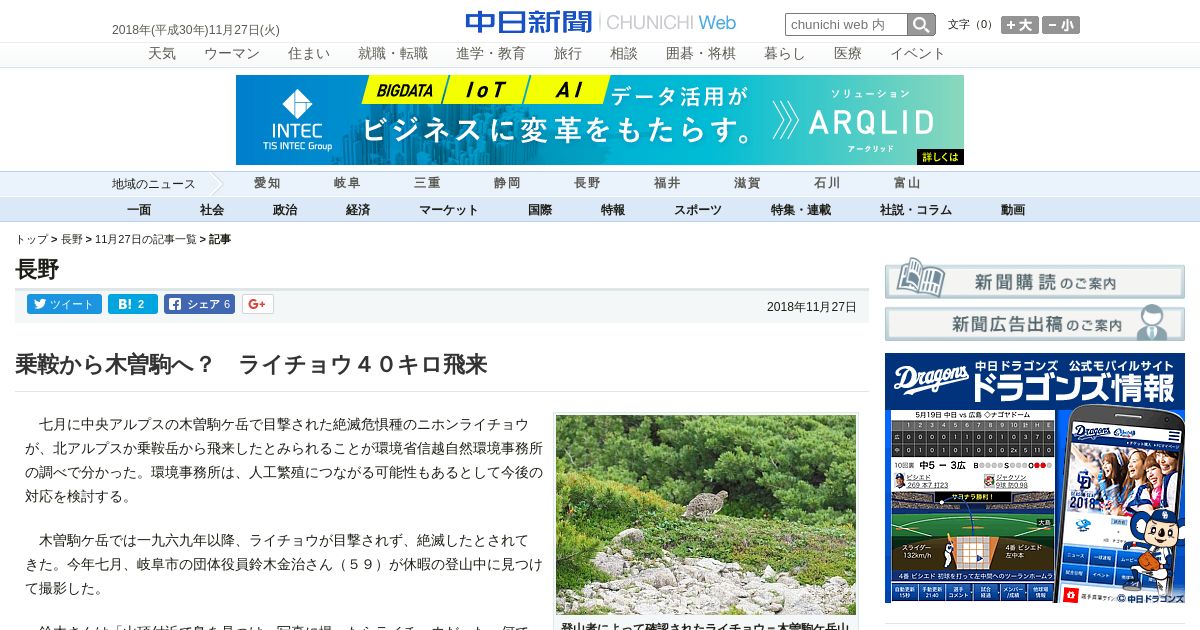Open 相談 section
Viewport: 1200px width, 630px height.
pyautogui.click(x=624, y=54)
